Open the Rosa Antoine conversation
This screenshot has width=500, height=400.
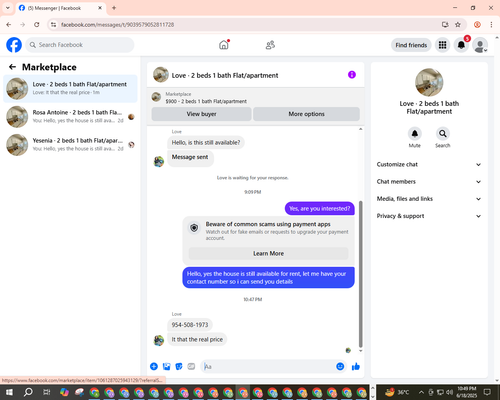70,117
